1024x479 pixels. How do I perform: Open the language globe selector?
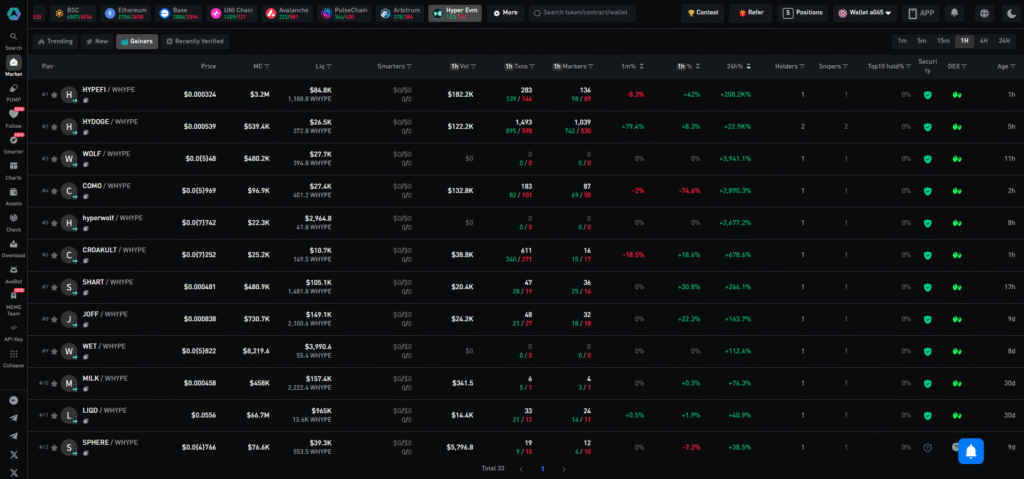click(x=985, y=13)
